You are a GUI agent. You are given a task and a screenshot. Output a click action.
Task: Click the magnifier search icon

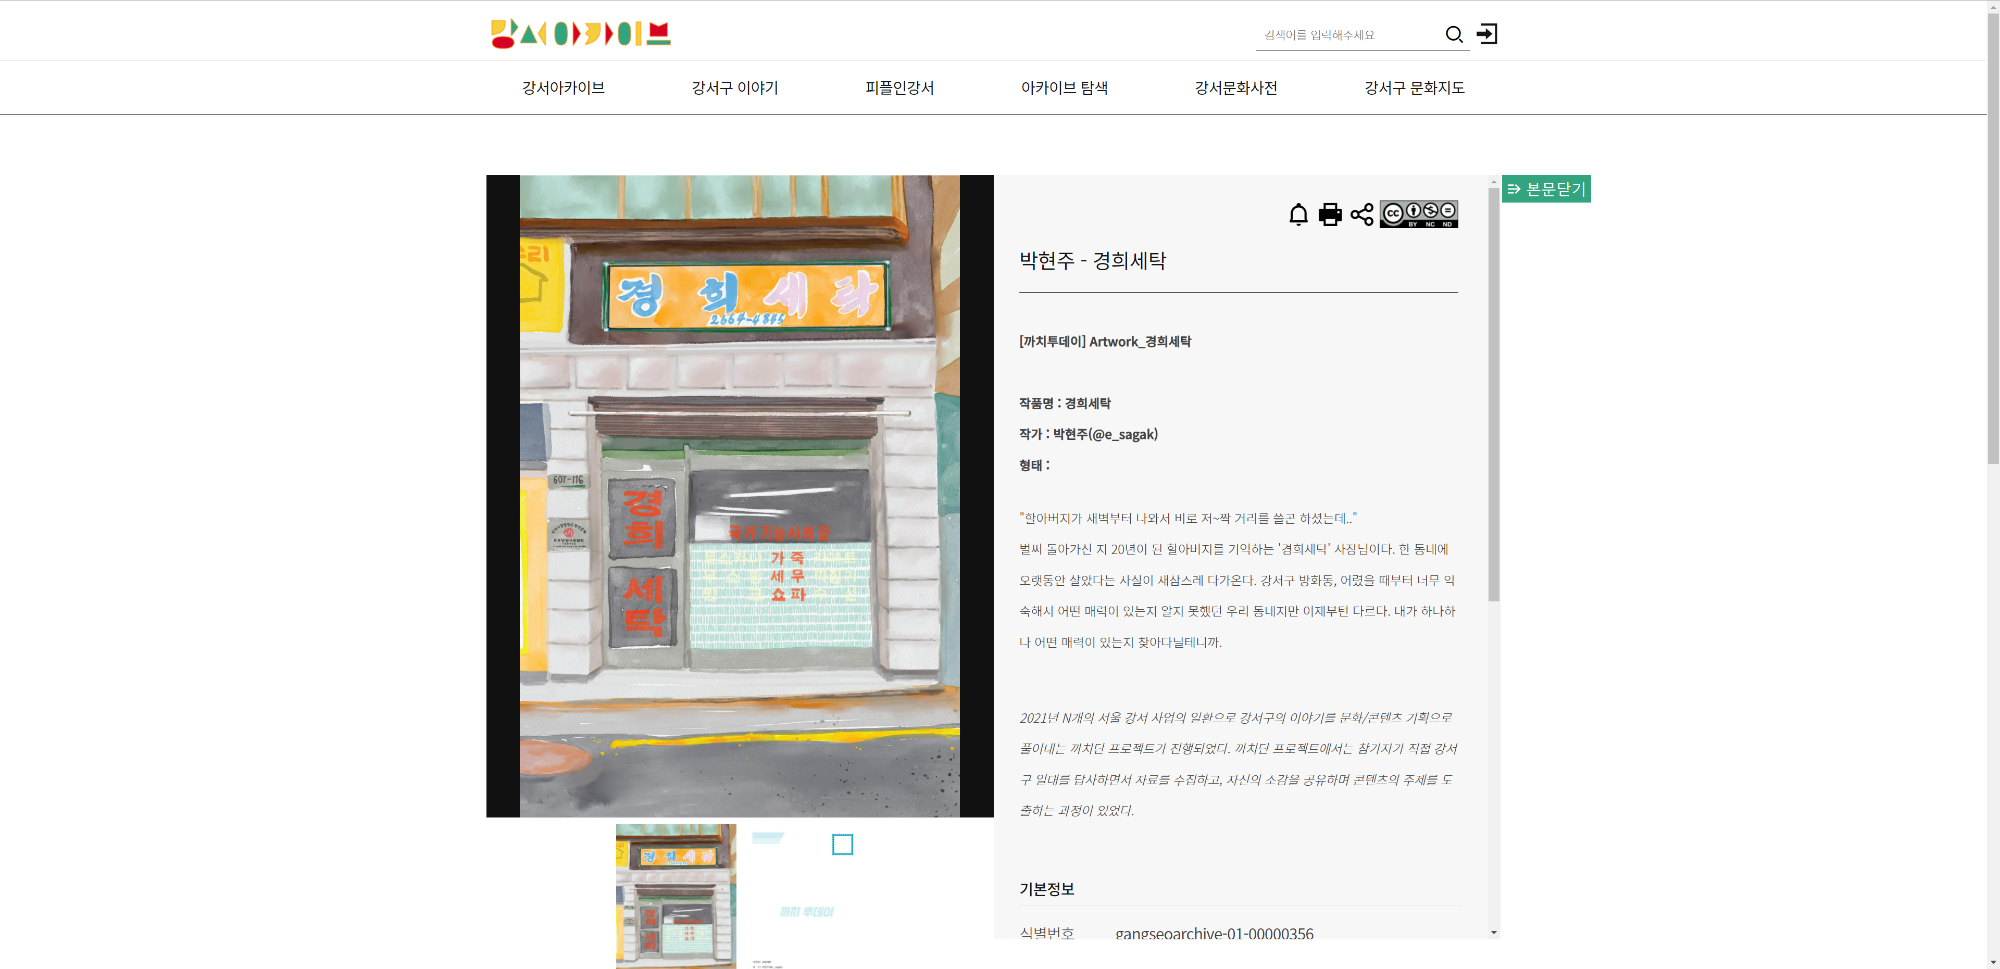point(1454,35)
